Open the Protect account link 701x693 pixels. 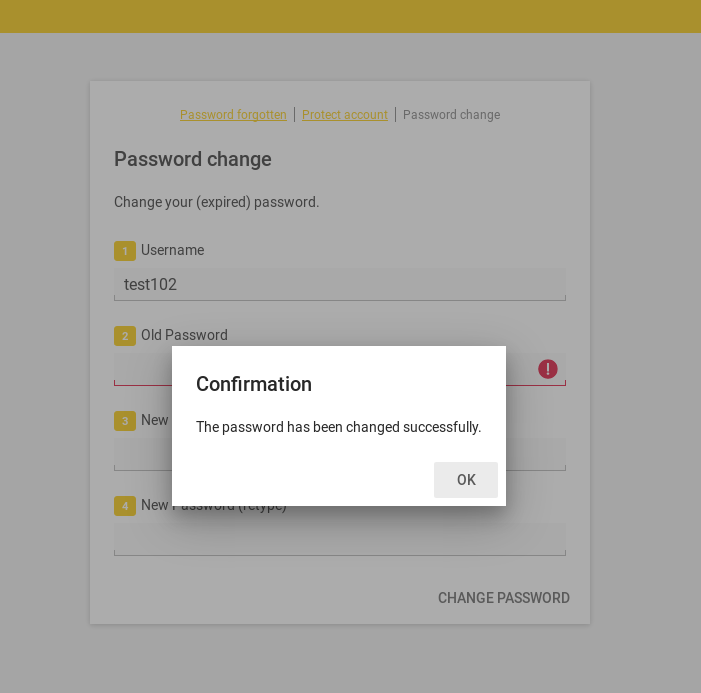point(345,115)
